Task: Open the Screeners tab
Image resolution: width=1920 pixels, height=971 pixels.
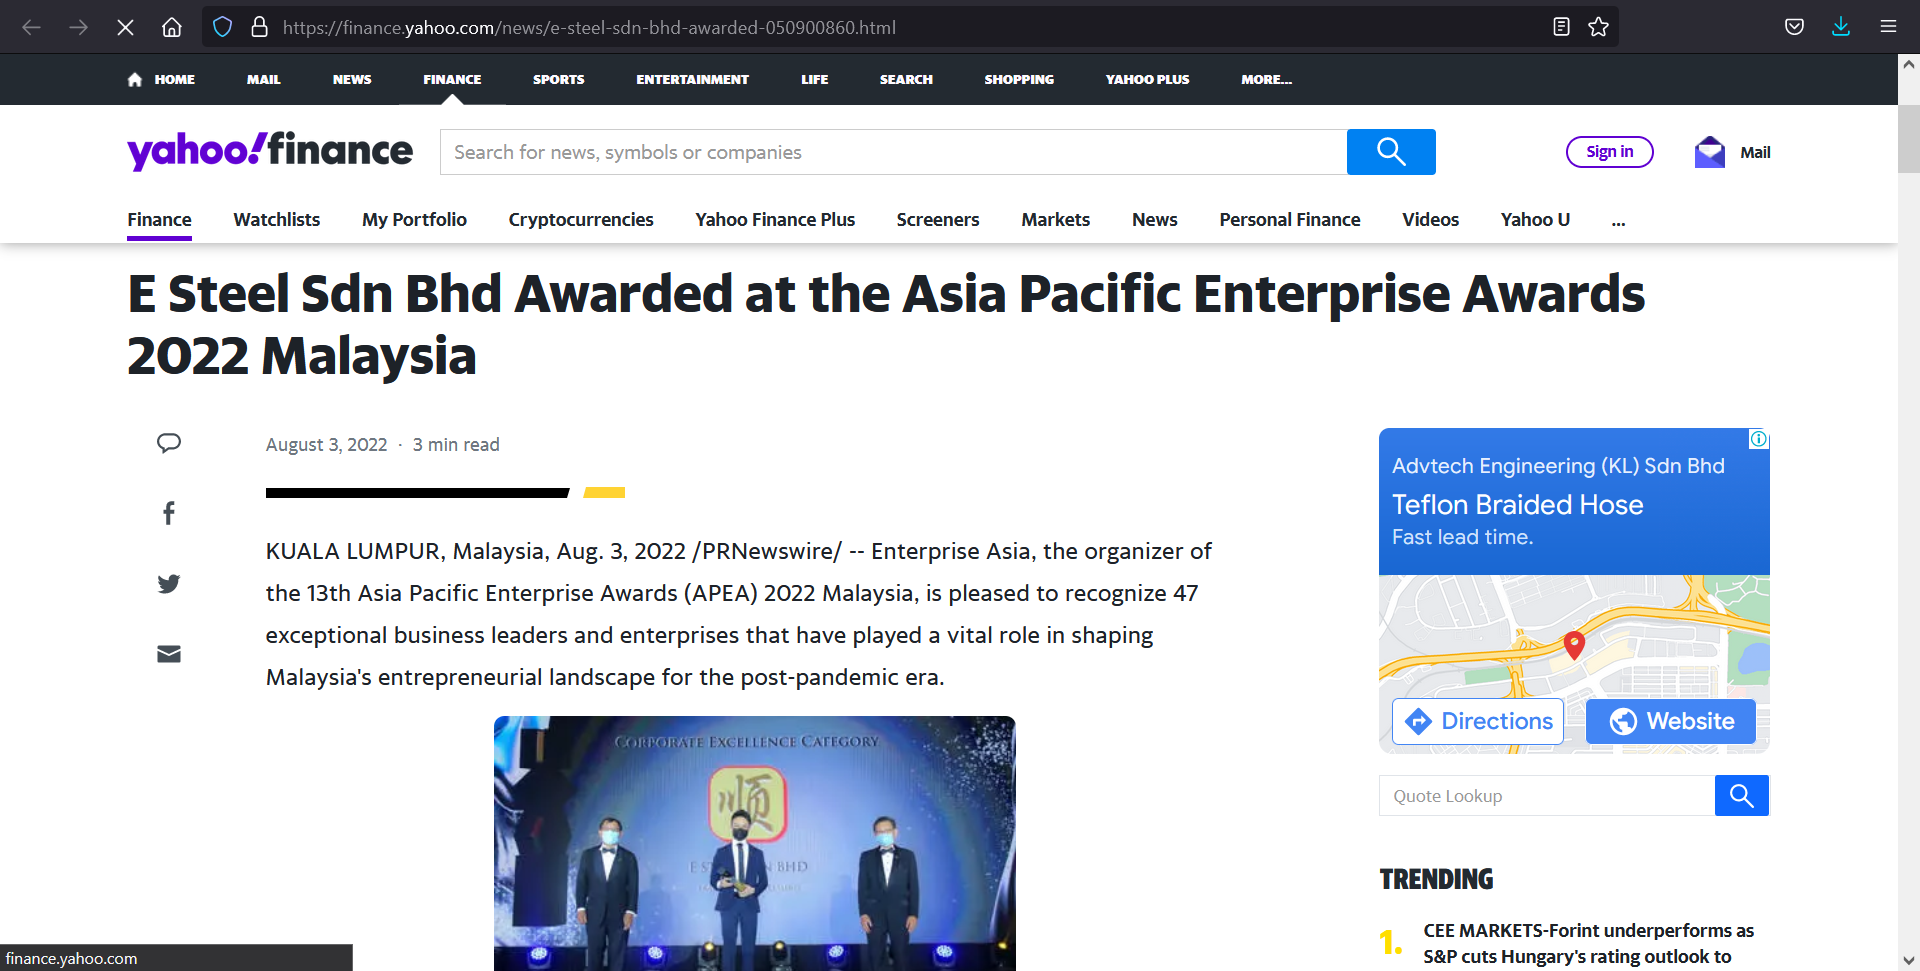Action: click(x=938, y=220)
